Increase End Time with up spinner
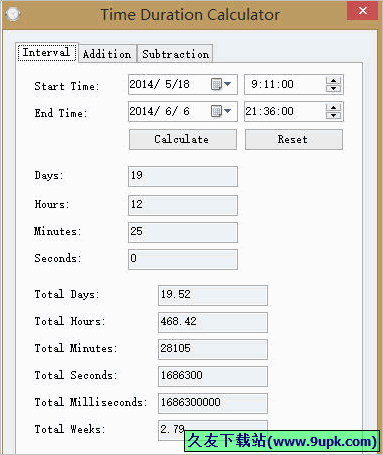 pos(333,107)
